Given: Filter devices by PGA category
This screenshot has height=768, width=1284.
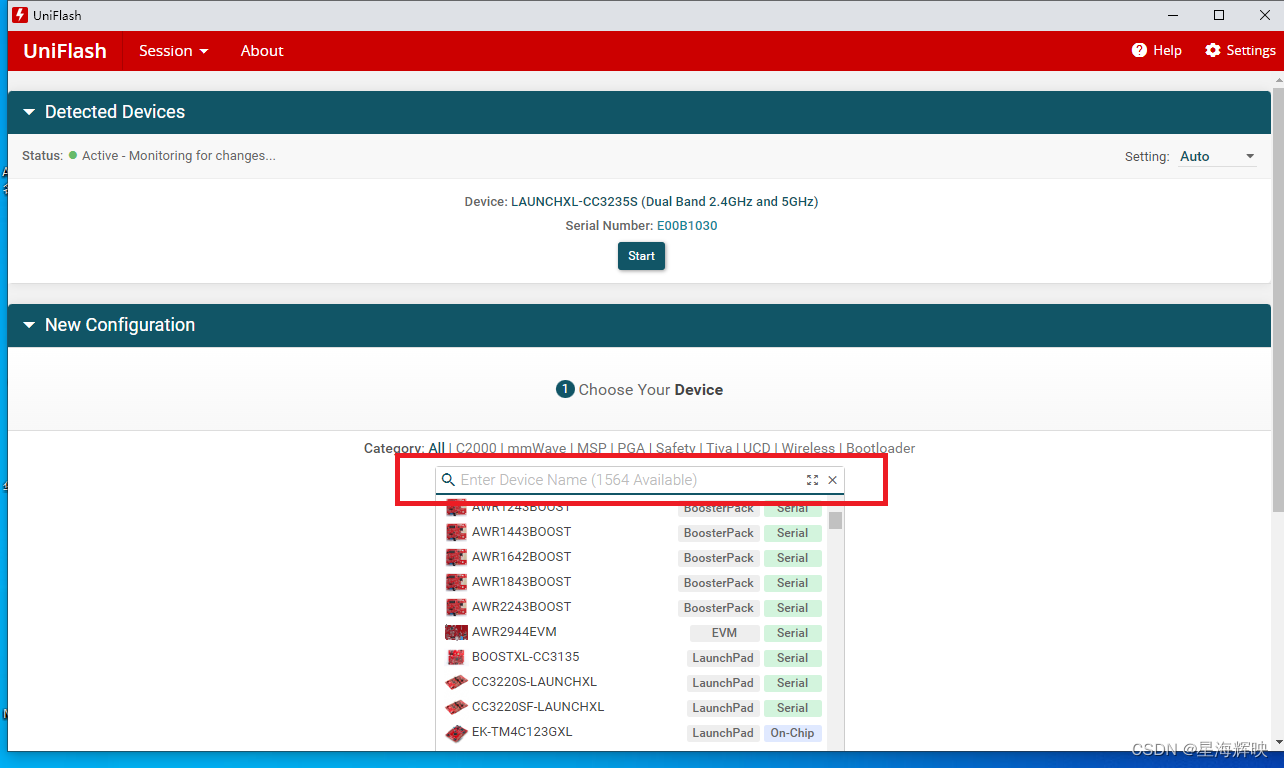Looking at the screenshot, I should click(x=631, y=449).
